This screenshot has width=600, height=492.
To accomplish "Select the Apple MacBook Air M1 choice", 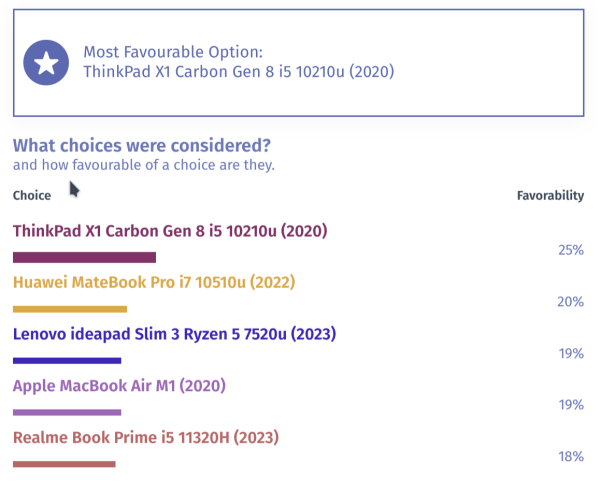I will coord(119,386).
